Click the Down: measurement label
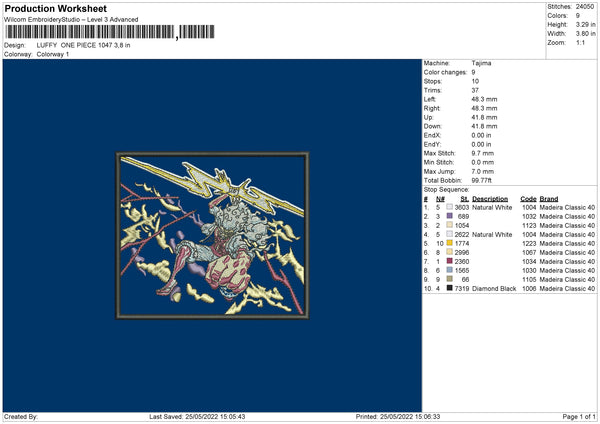 432,126
